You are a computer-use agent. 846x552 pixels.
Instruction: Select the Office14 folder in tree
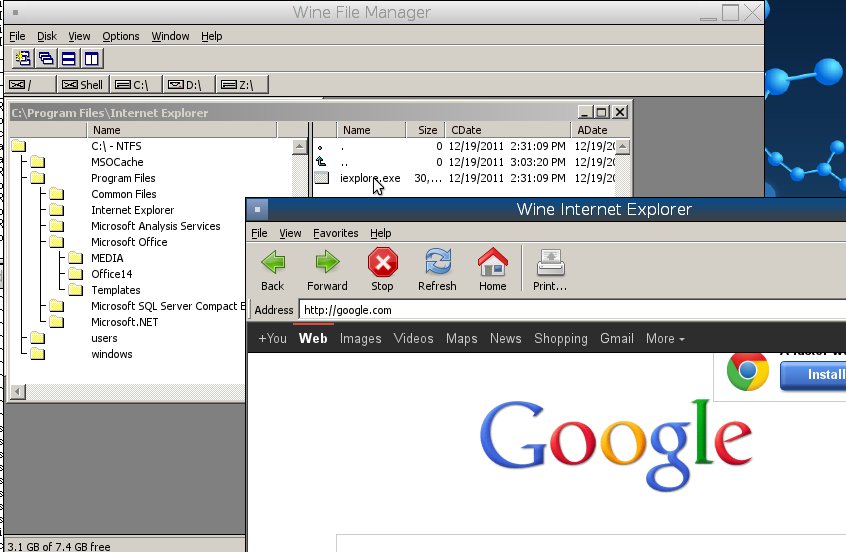[x=111, y=274]
